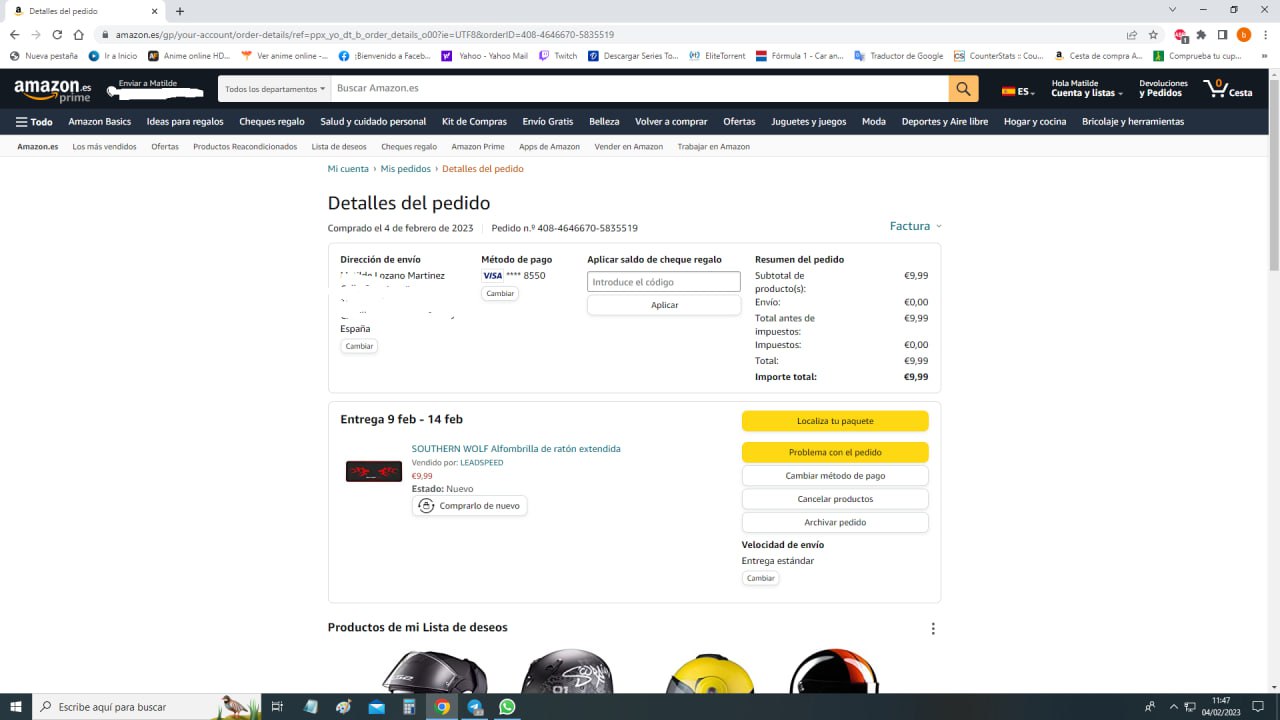Click the Chrome address bar URL
1280x720 pixels.
click(x=365, y=34)
